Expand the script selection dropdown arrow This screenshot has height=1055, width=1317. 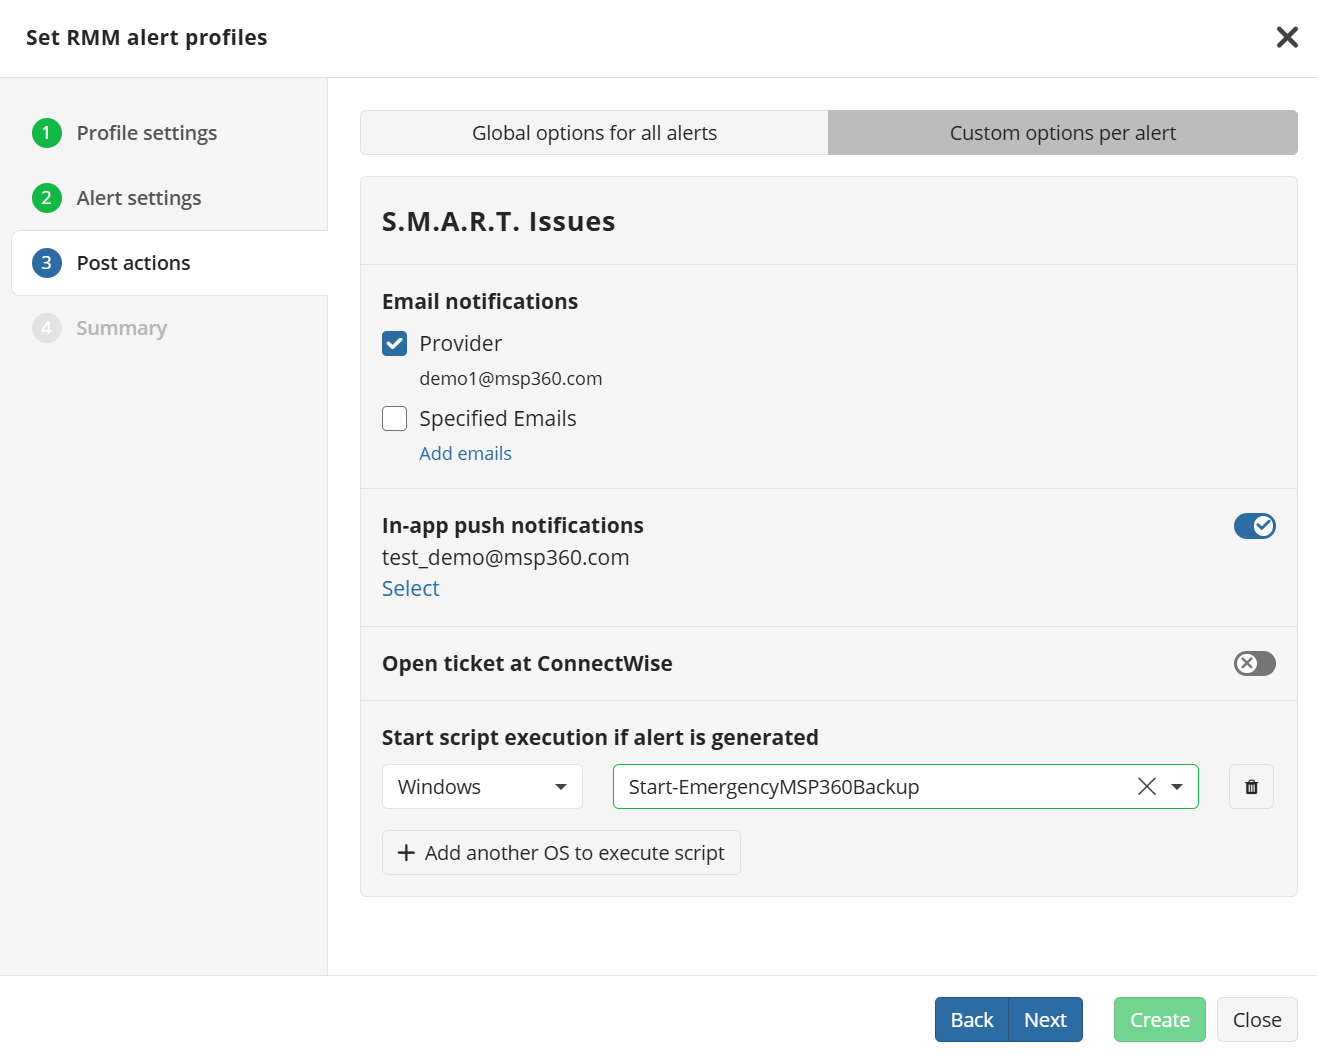(x=1177, y=787)
